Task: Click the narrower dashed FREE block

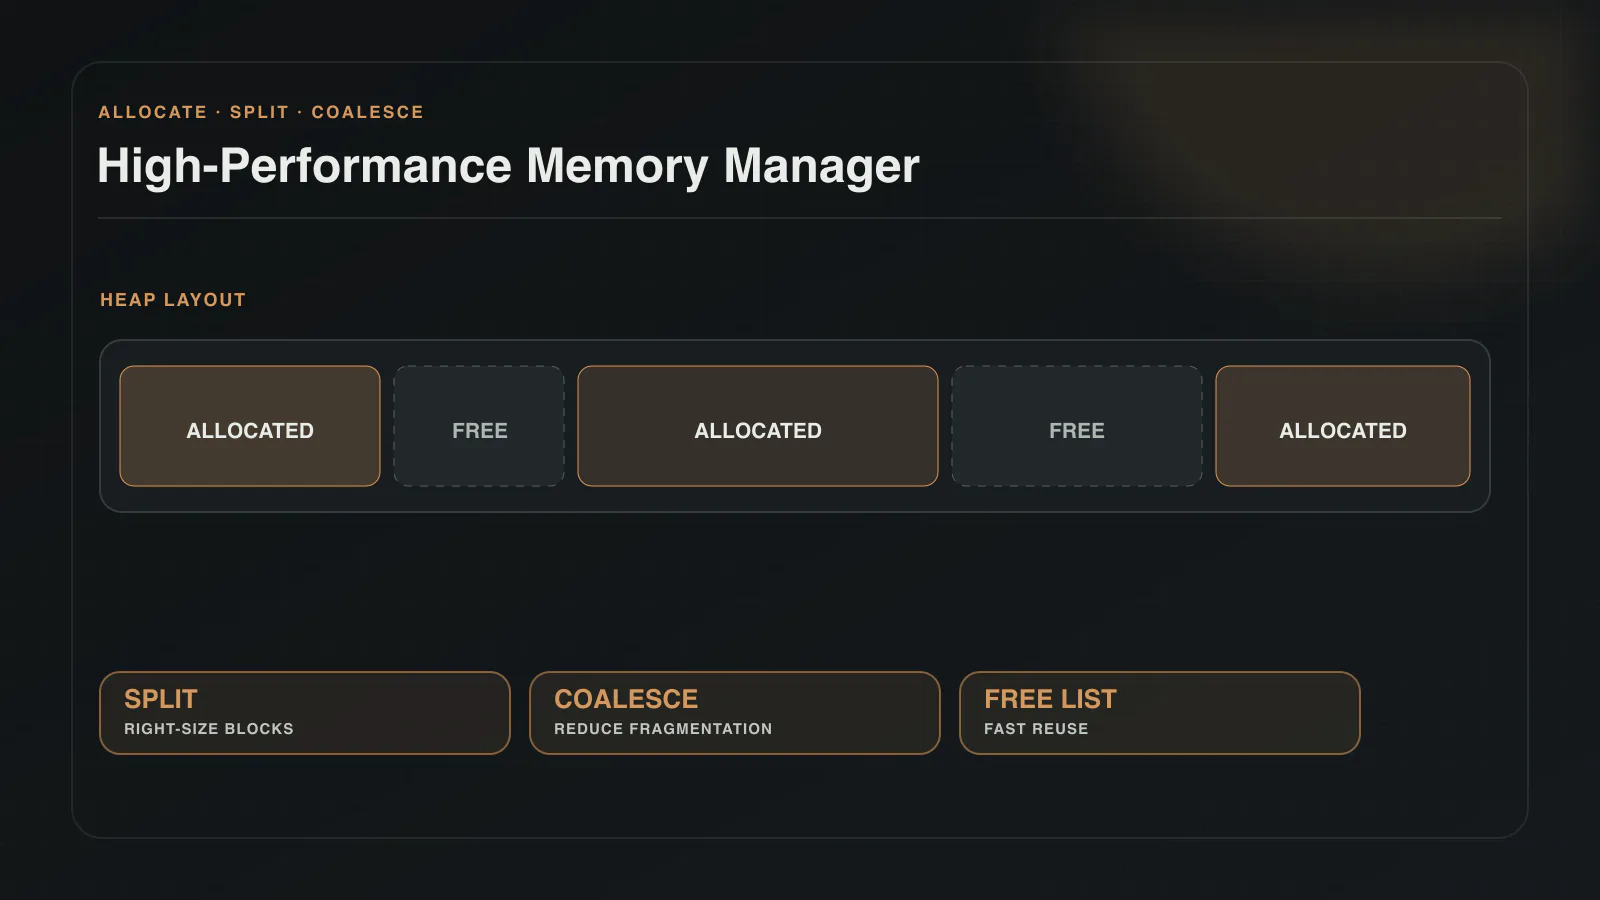Action: point(479,426)
